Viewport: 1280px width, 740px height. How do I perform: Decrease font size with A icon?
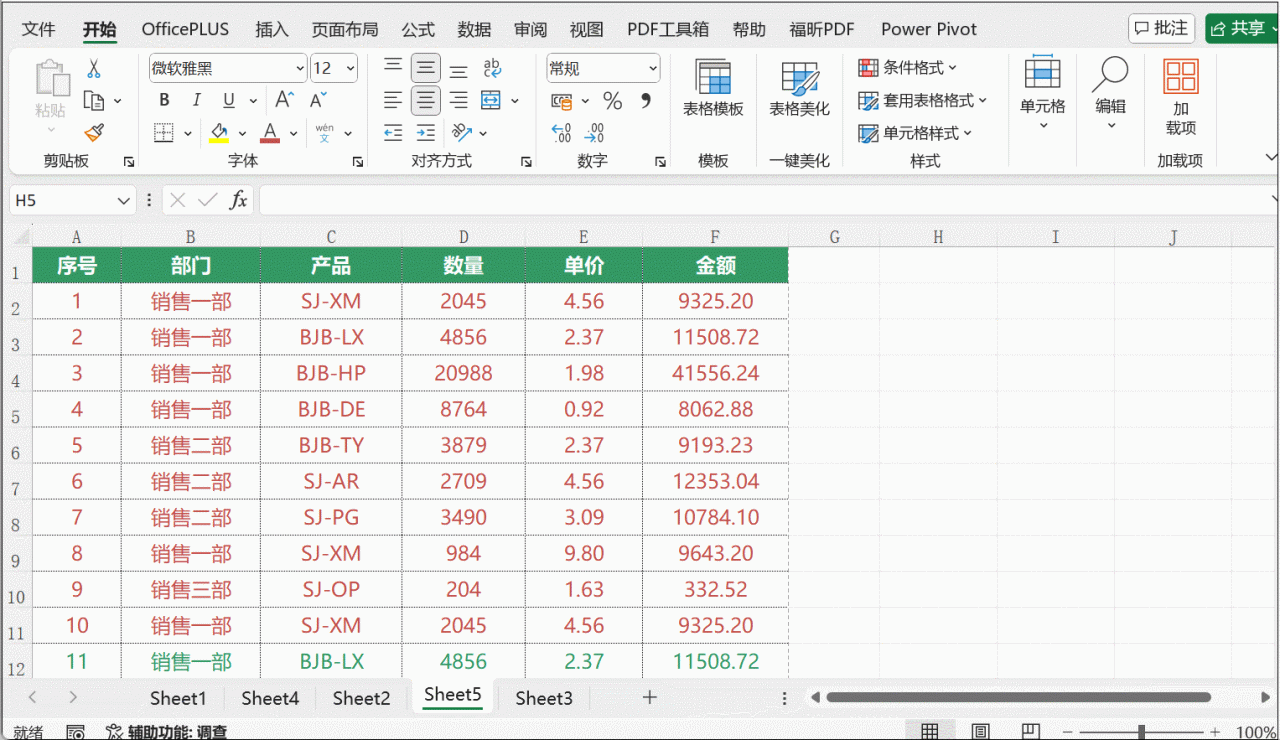point(318,100)
